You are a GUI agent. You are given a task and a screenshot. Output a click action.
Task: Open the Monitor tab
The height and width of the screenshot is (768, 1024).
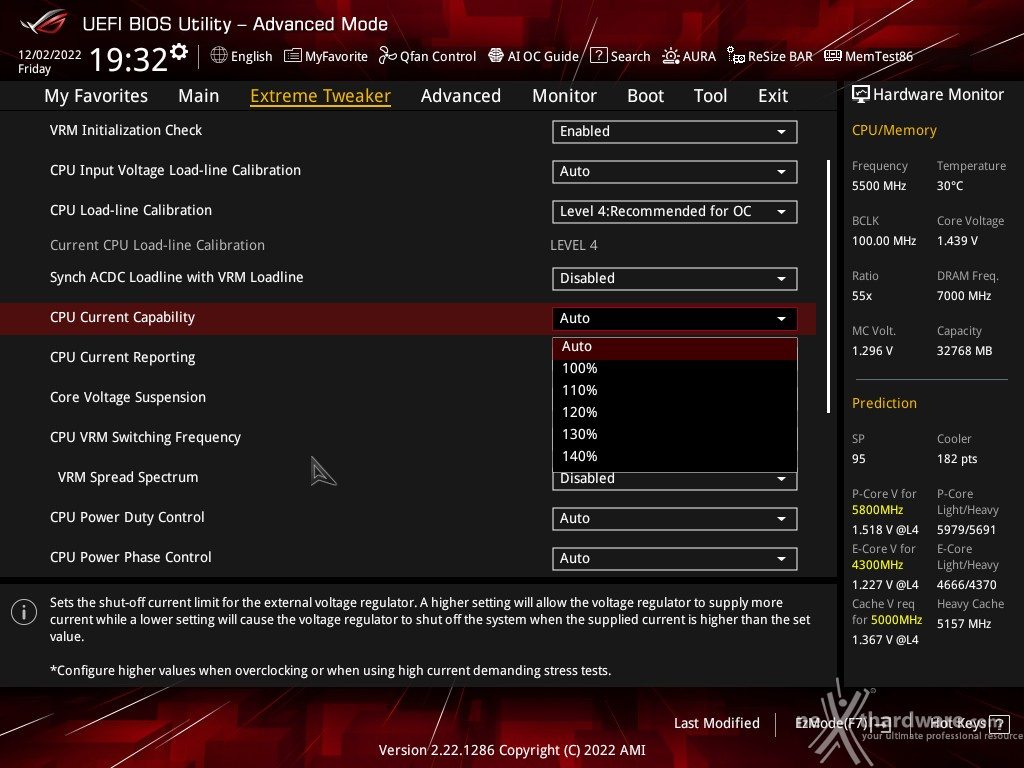point(564,96)
